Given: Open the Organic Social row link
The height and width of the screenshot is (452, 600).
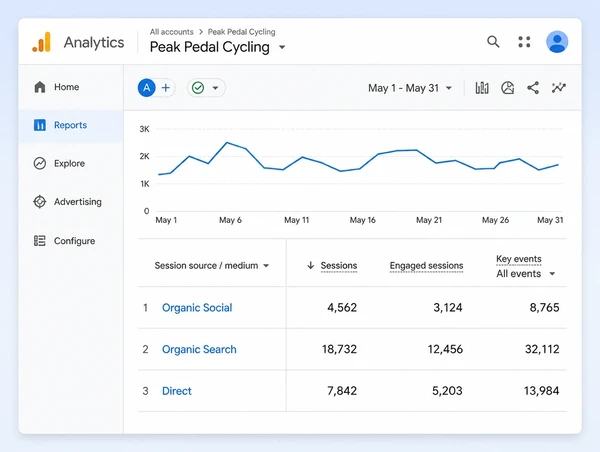Looking at the screenshot, I should point(197,308).
